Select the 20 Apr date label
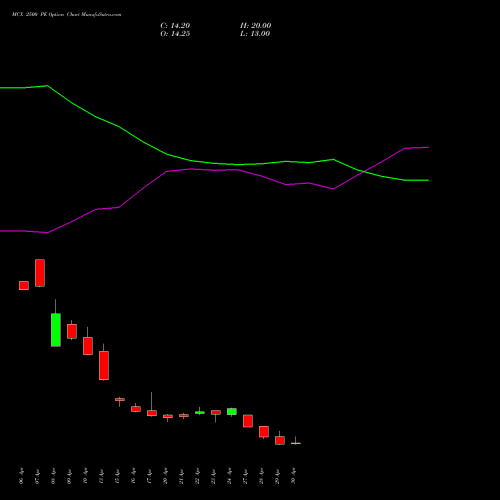 click(165, 476)
